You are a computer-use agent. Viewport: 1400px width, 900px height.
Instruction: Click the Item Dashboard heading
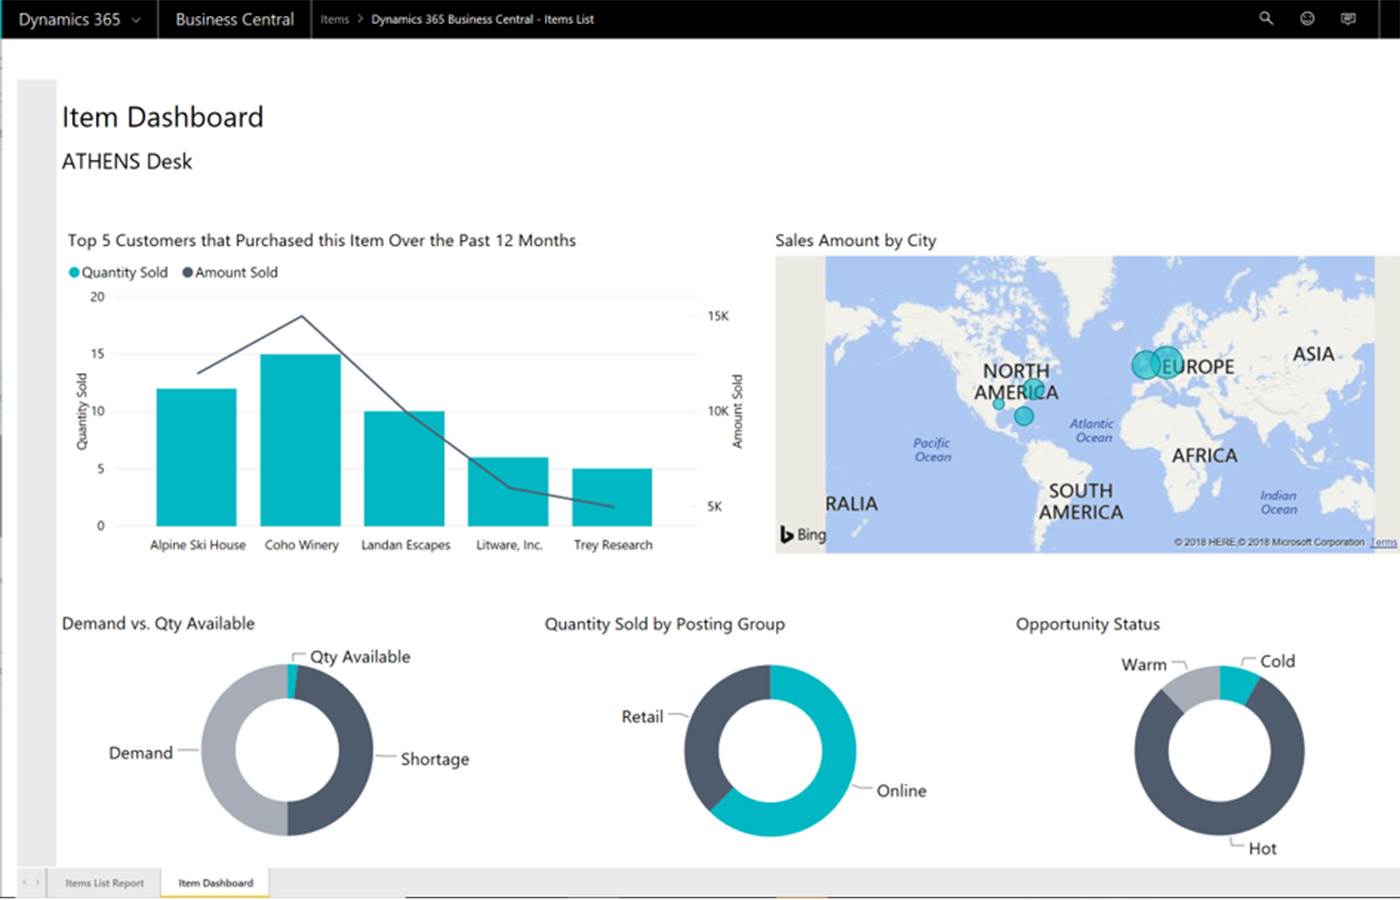pos(163,117)
